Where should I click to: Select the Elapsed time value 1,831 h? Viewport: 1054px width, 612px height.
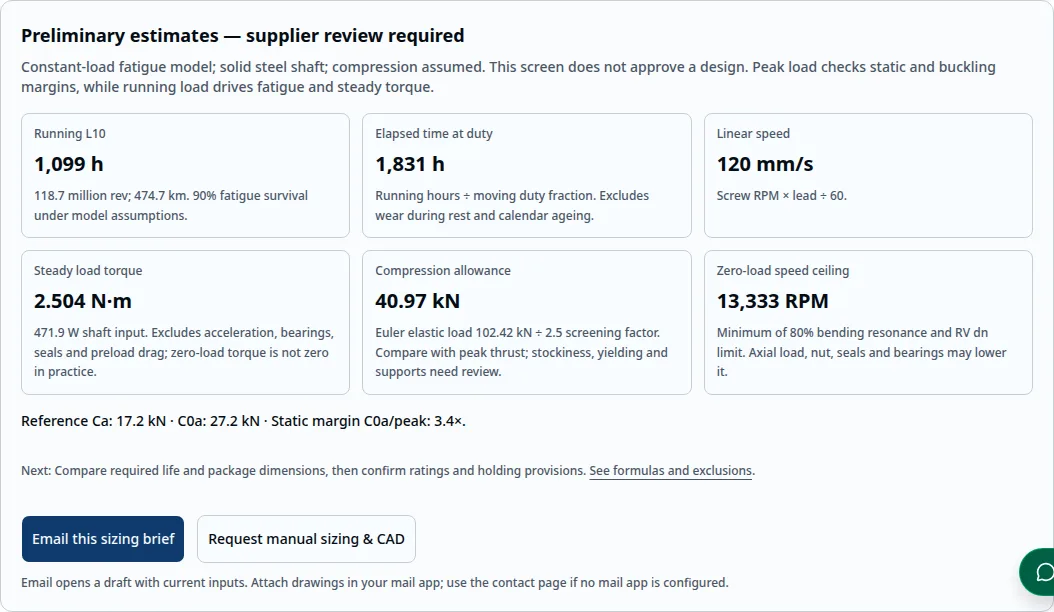pos(410,164)
